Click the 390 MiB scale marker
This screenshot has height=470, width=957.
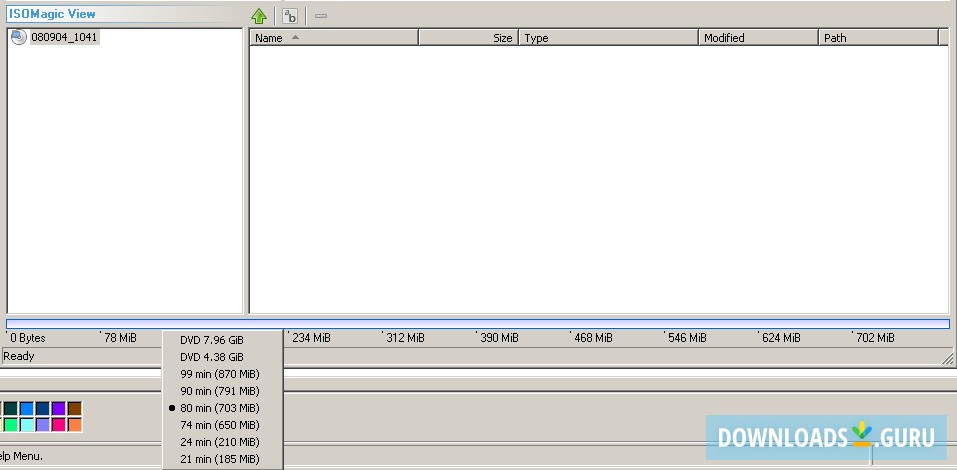click(499, 338)
